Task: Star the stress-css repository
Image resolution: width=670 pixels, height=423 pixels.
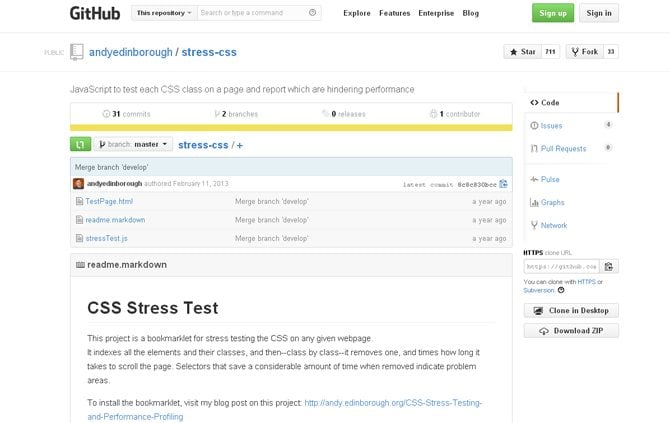Action: tap(523, 52)
